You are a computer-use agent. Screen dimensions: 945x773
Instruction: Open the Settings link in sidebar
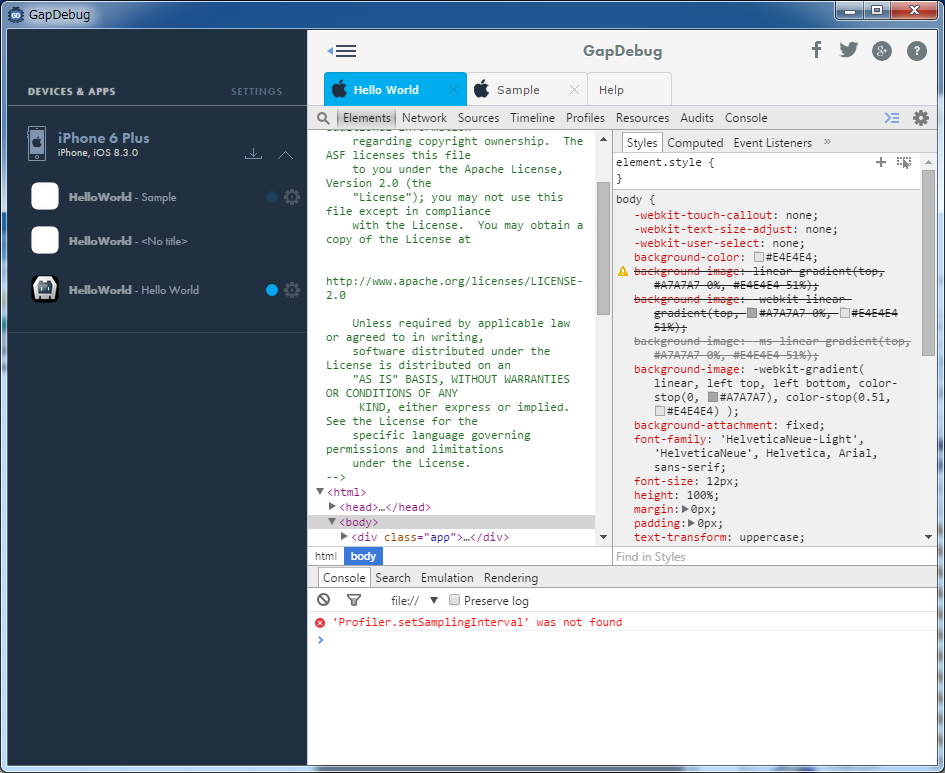256,92
